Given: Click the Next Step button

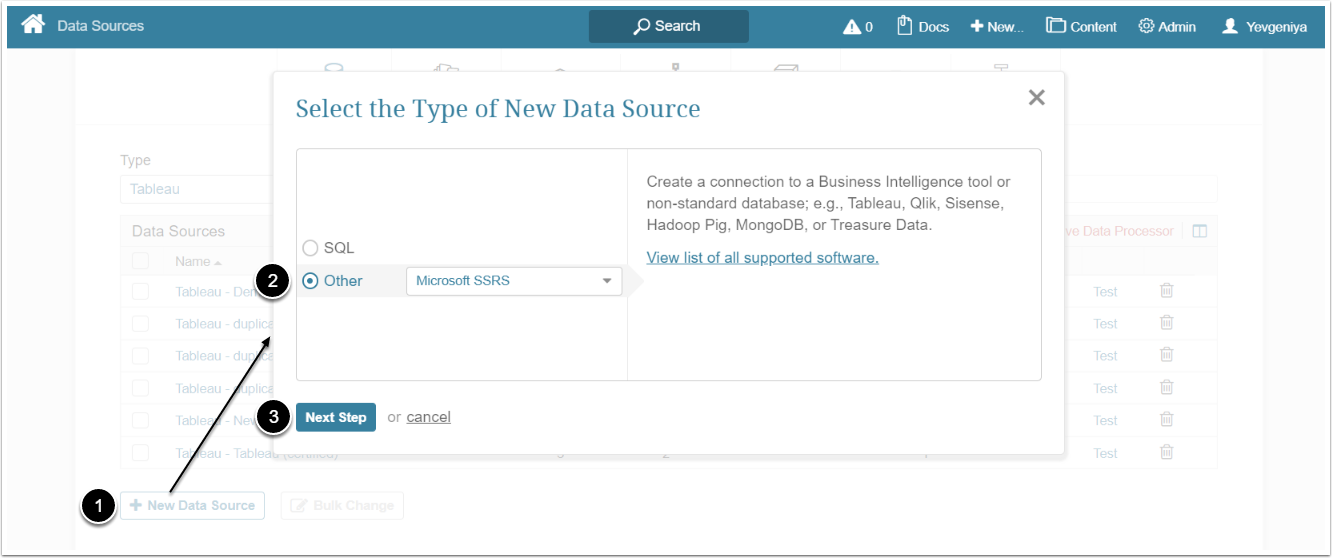Looking at the screenshot, I should tap(335, 417).
